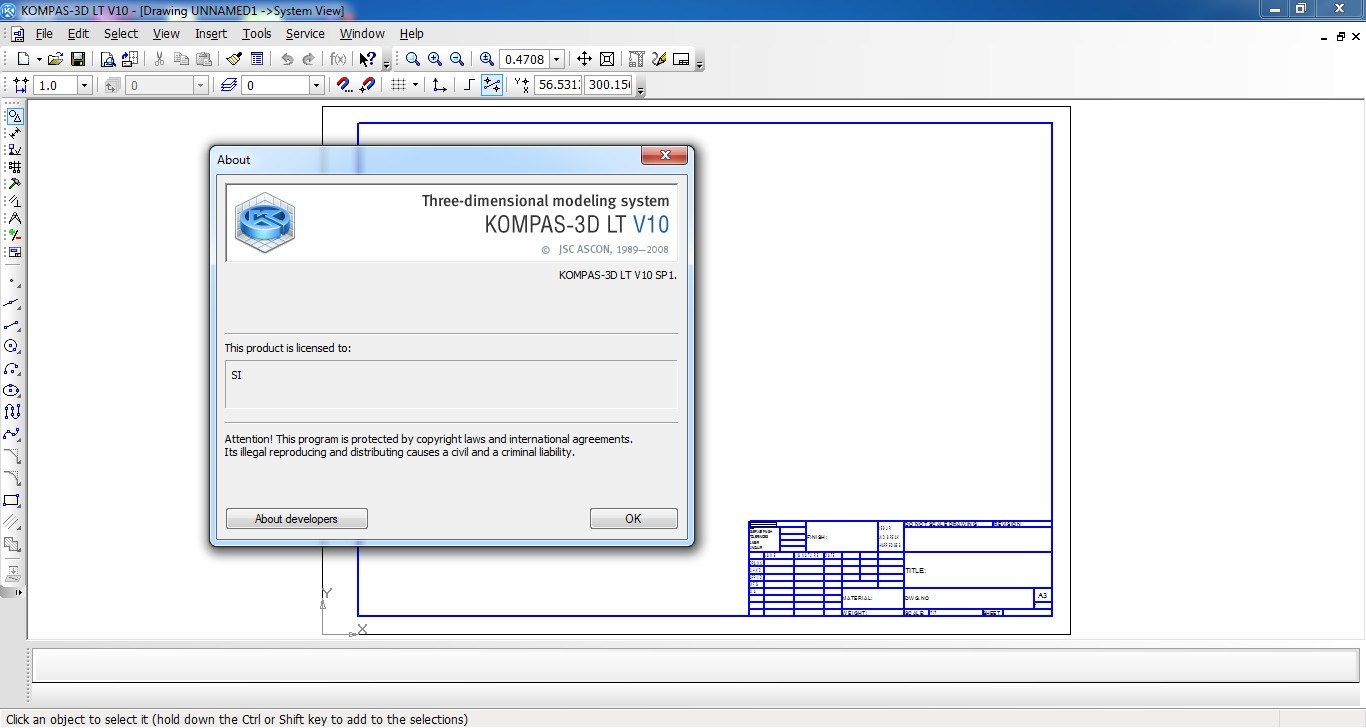This screenshot has width=1366, height=728.
Task: Click the Current step icon
Action: [x=21, y=85]
